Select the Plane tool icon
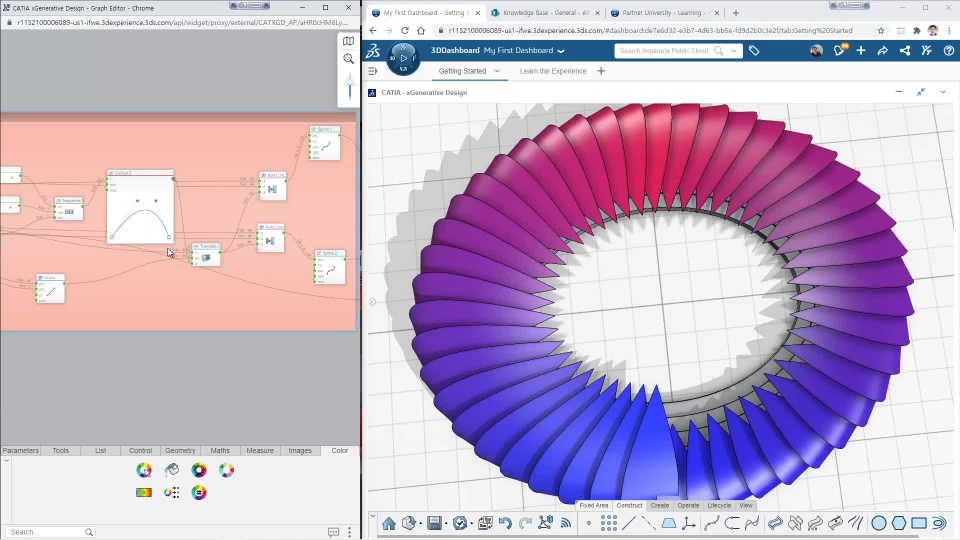This screenshot has width=960, height=540. pos(669,523)
